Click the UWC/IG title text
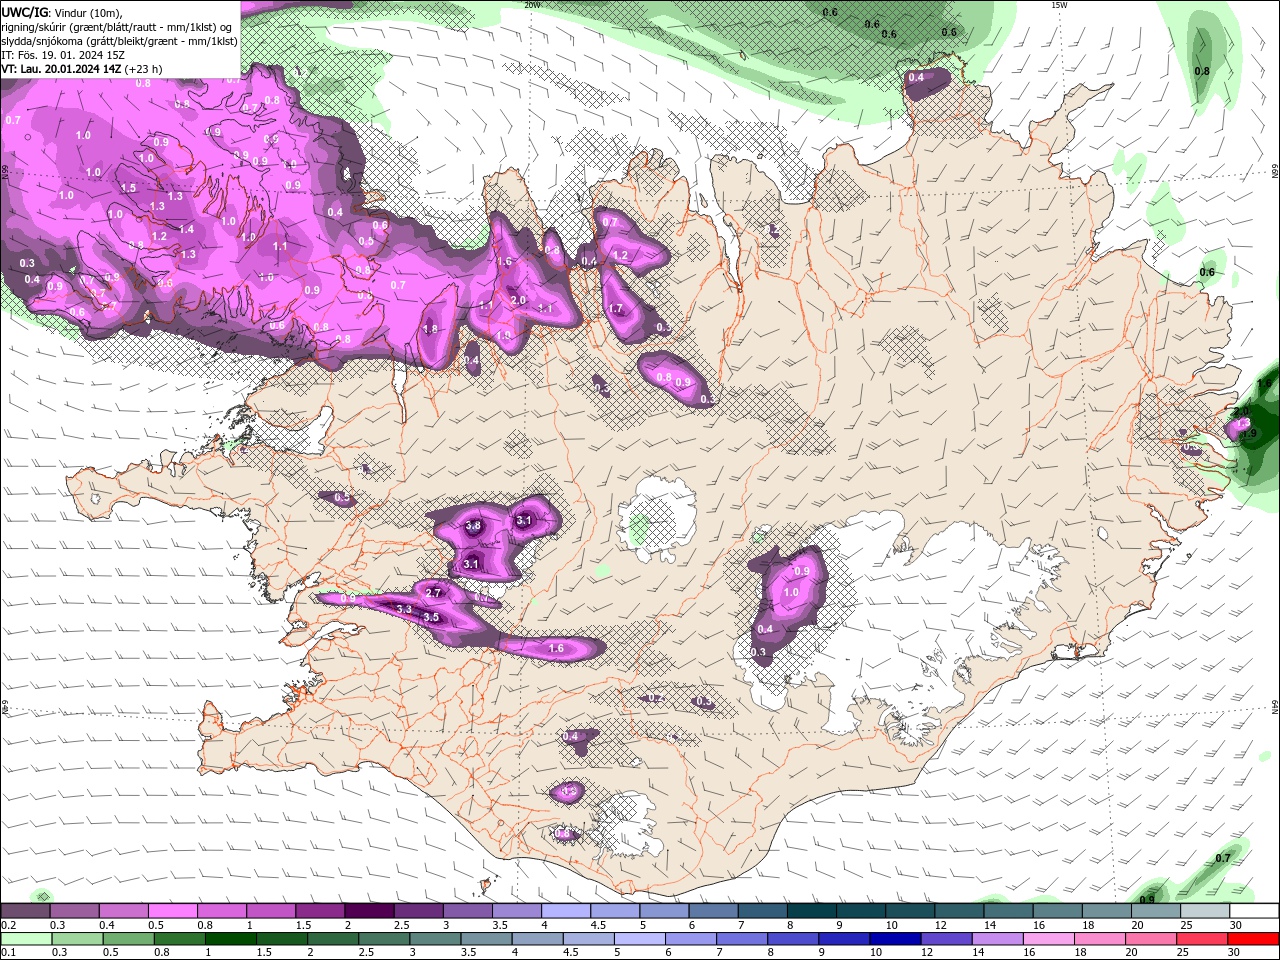The height and width of the screenshot is (960, 1280). point(25,11)
